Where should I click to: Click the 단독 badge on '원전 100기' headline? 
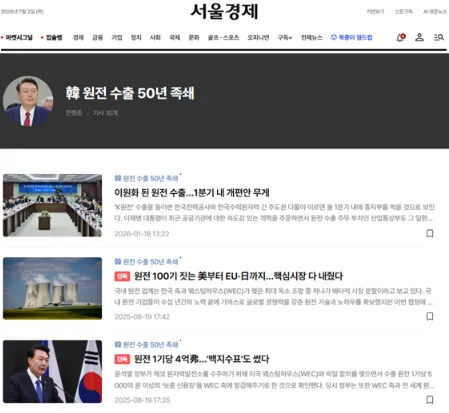[122, 276]
